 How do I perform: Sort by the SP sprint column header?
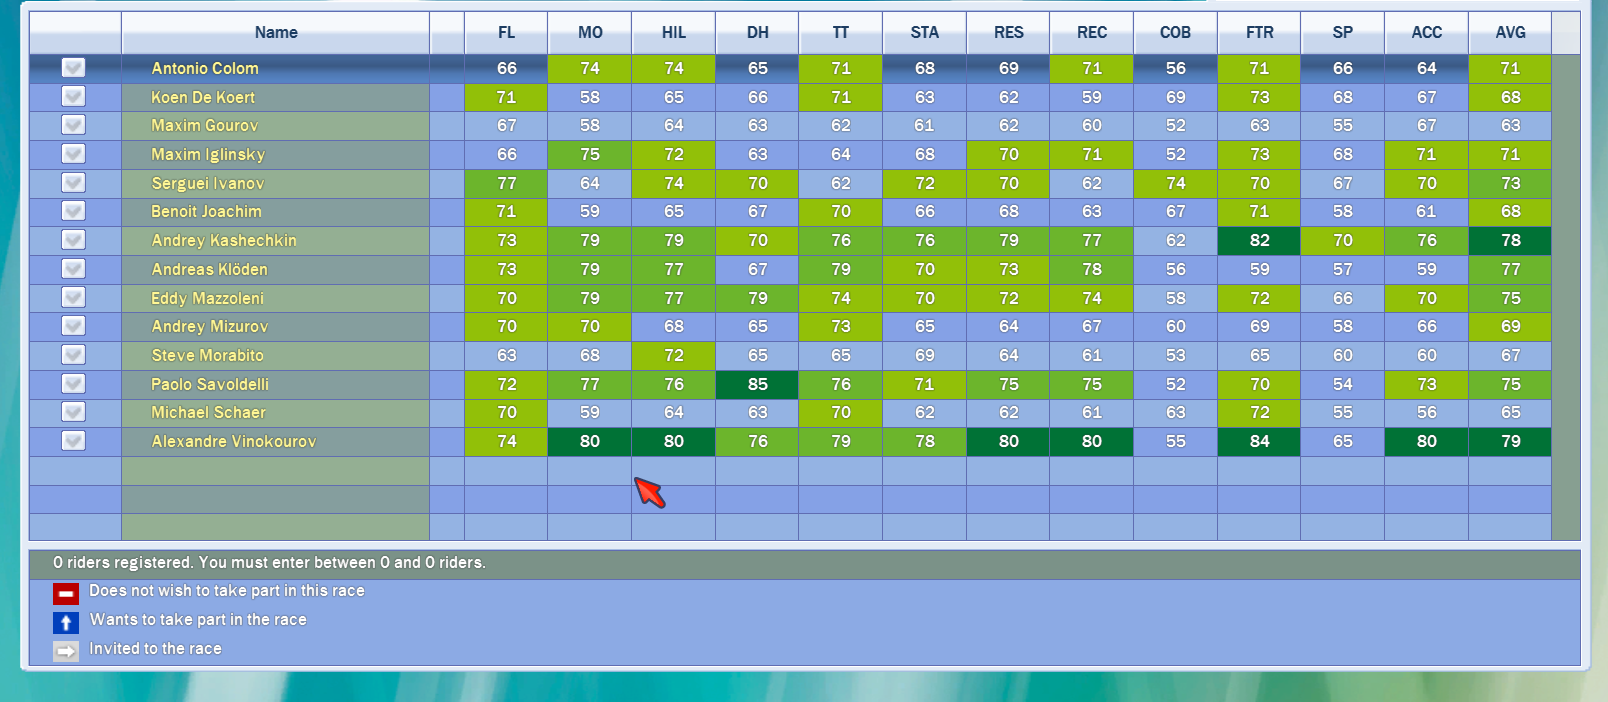(x=1342, y=33)
